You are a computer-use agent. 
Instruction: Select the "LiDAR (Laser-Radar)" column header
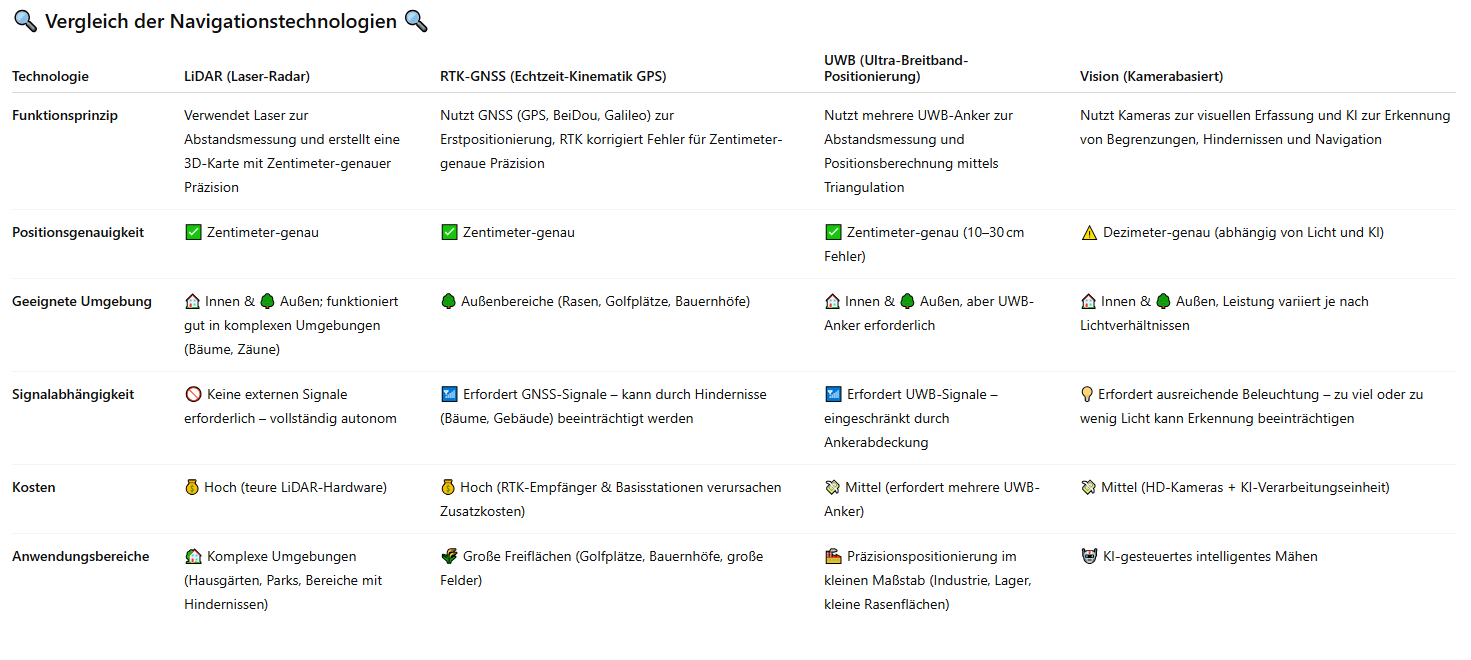(246, 77)
